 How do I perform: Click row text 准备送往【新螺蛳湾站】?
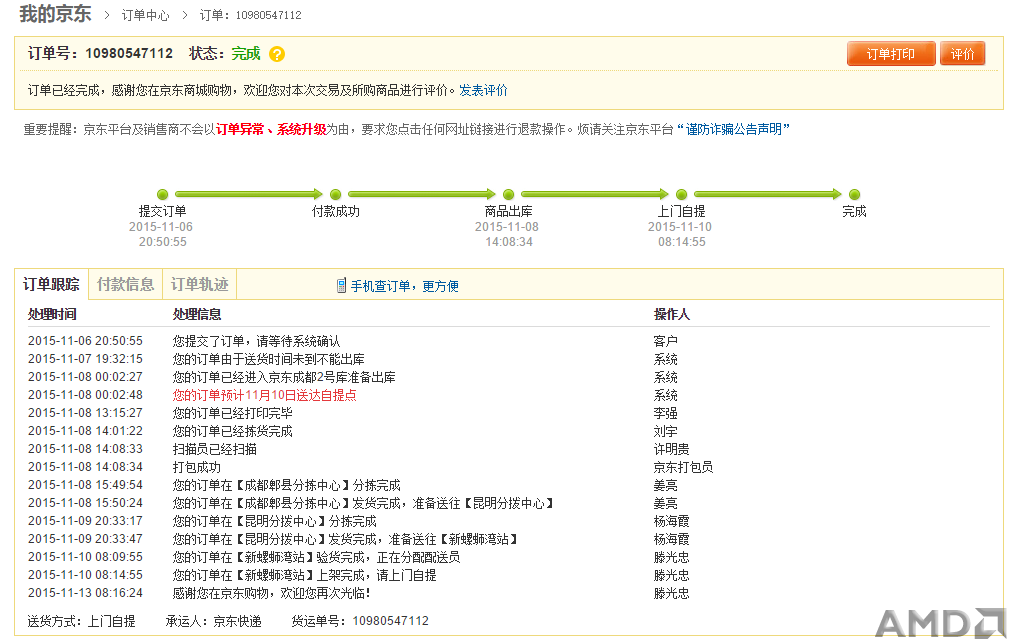(x=453, y=539)
